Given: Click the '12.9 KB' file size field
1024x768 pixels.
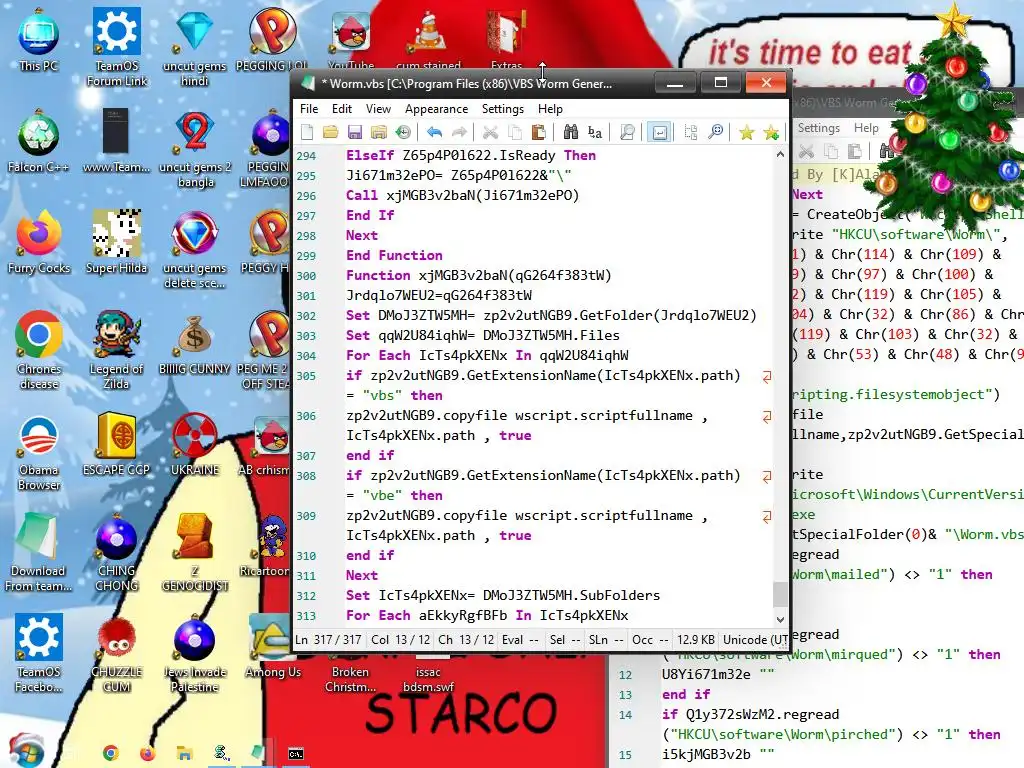Looking at the screenshot, I should [696, 639].
